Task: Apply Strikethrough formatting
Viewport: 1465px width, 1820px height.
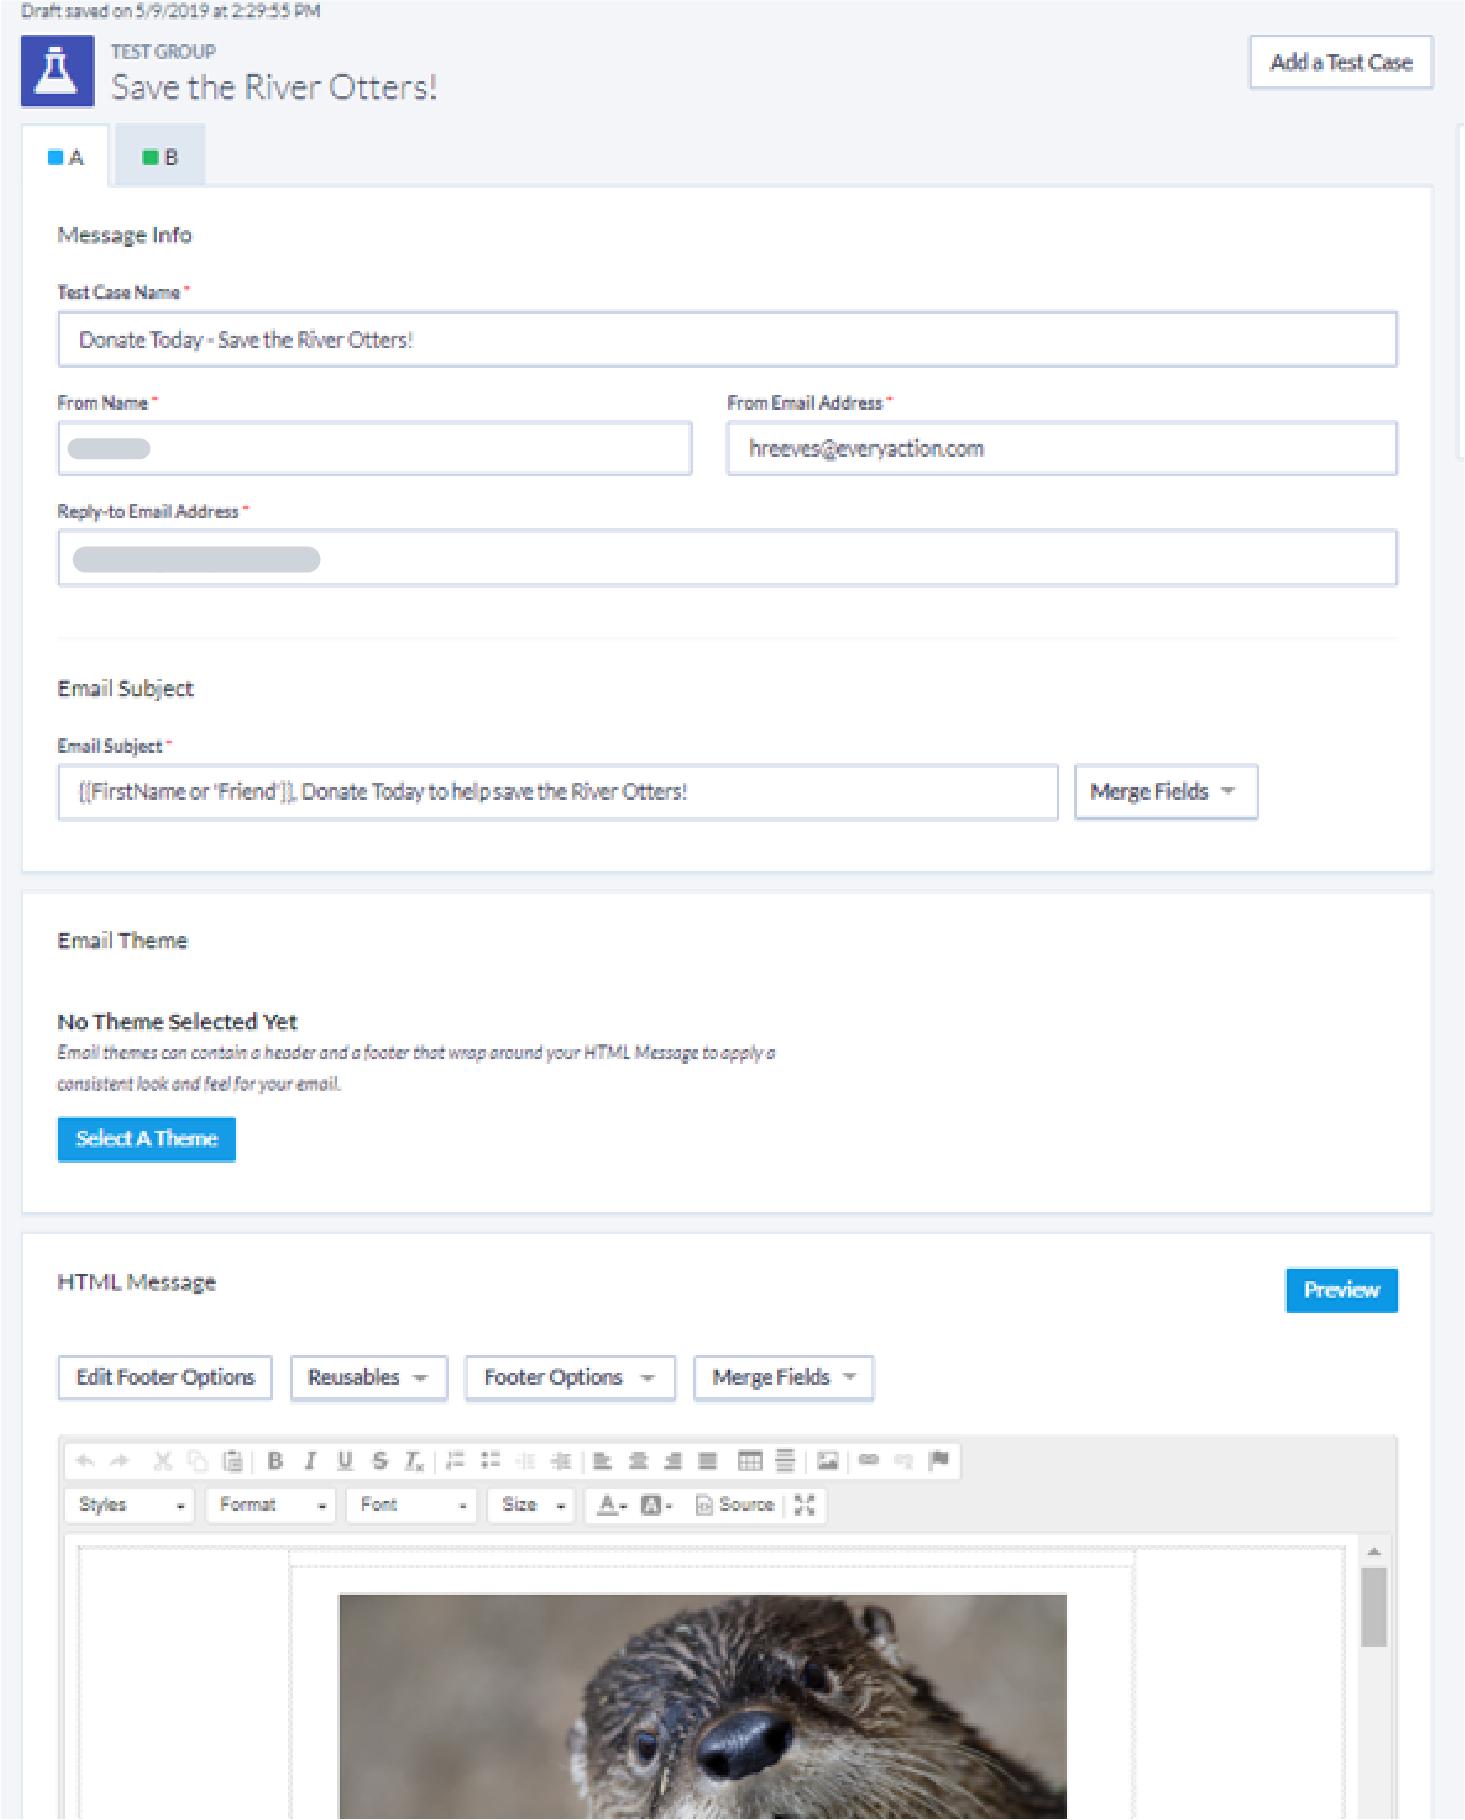Action: [380, 1461]
